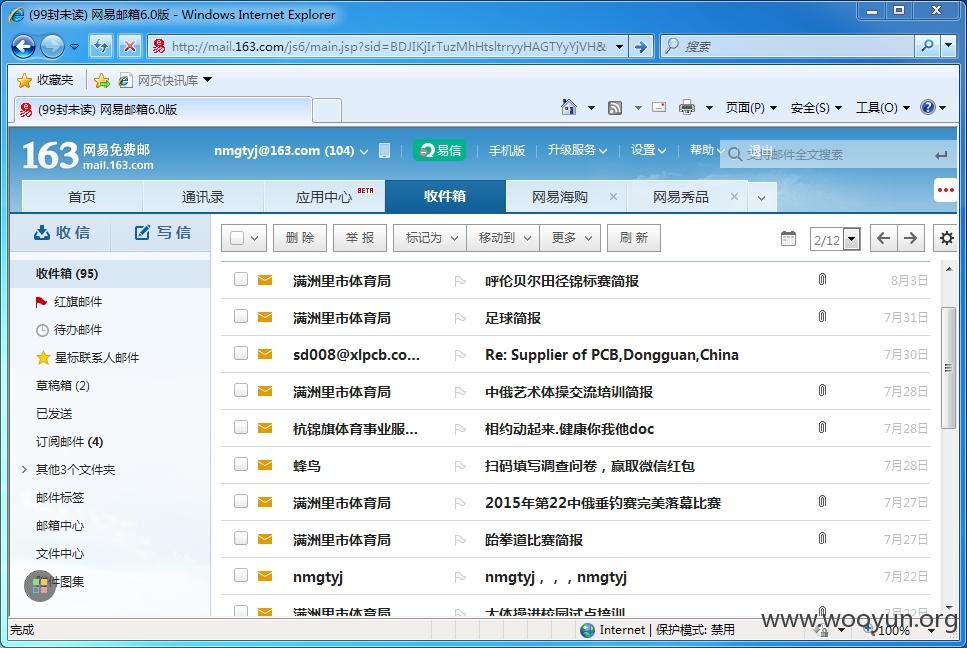Click the 刷新 button
The height and width of the screenshot is (648, 967).
(x=634, y=238)
